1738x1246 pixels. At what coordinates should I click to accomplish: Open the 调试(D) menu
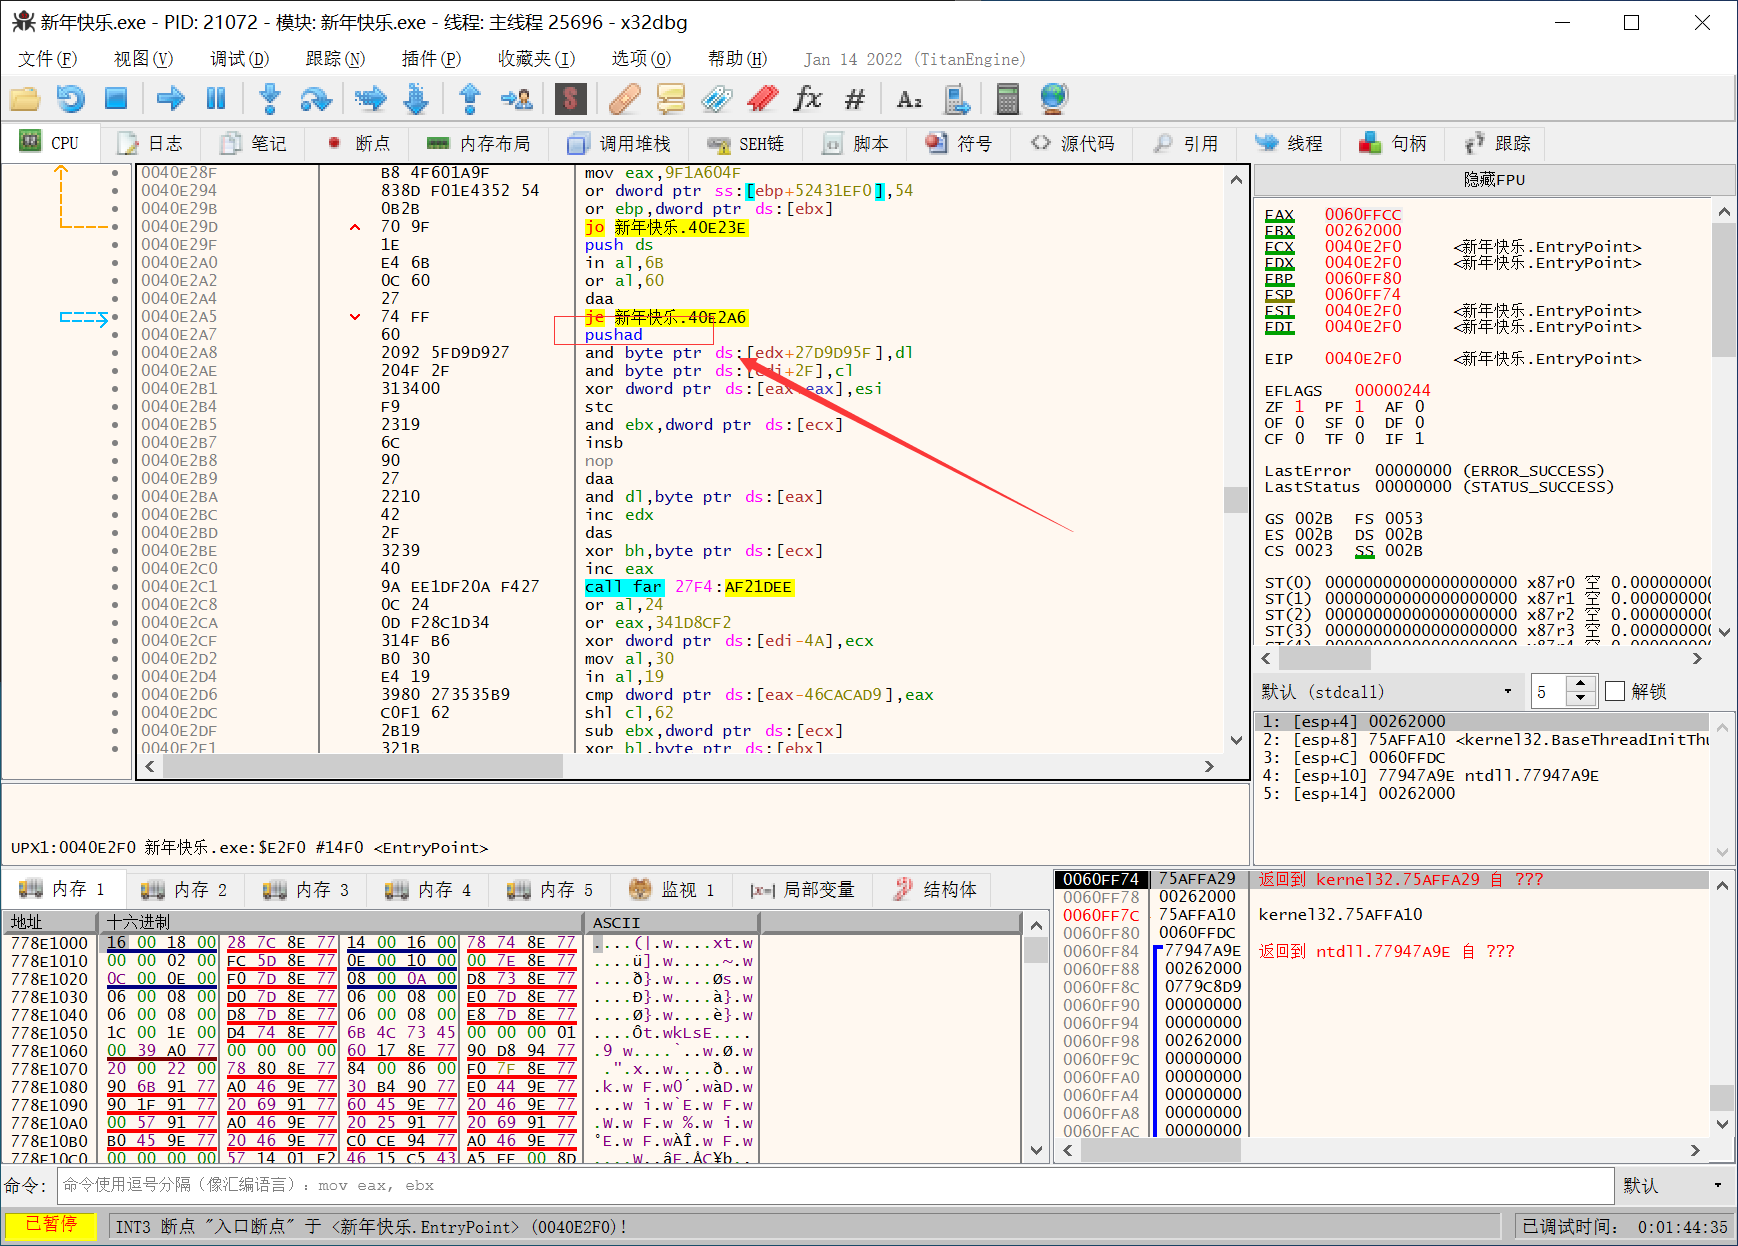tap(239, 59)
